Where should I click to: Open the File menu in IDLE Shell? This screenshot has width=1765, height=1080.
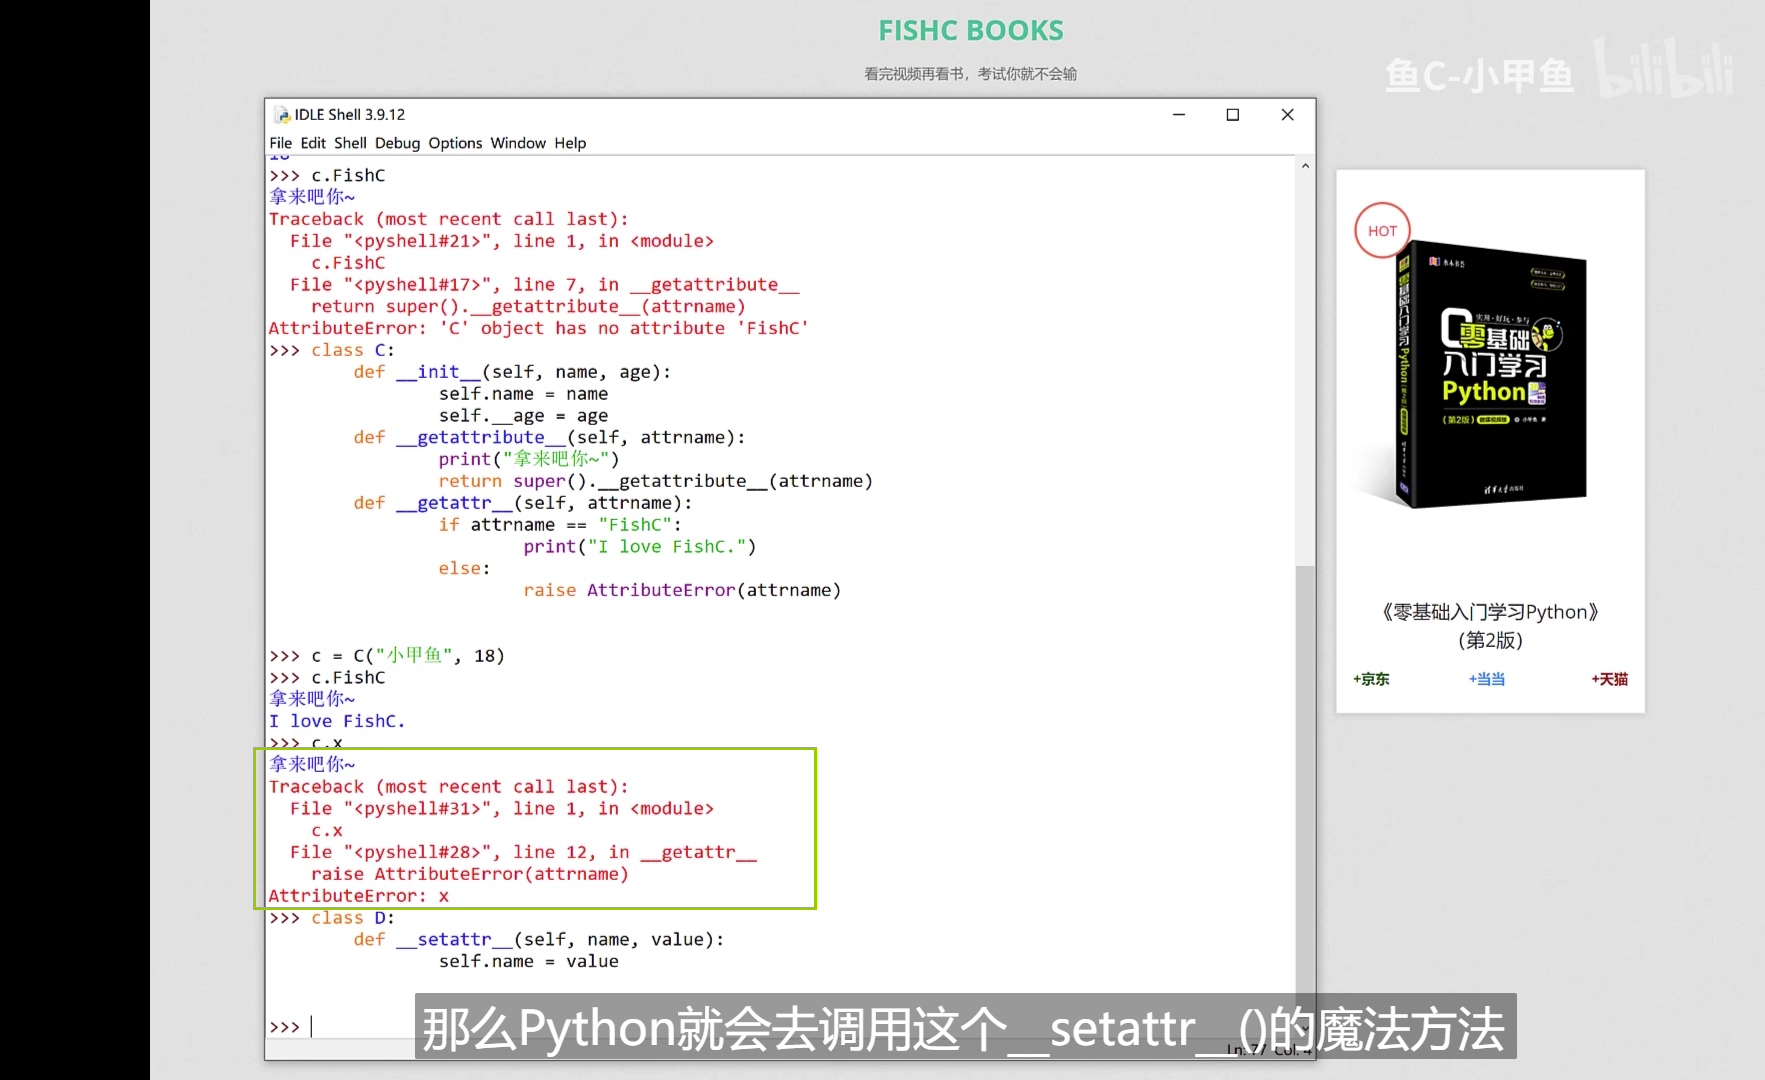(x=280, y=143)
